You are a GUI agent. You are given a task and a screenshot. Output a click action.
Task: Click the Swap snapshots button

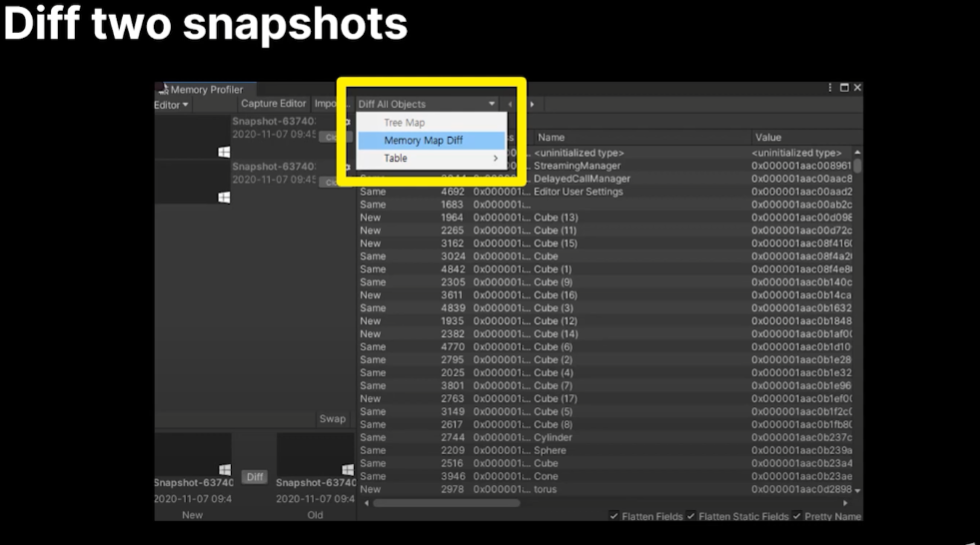[332, 419]
